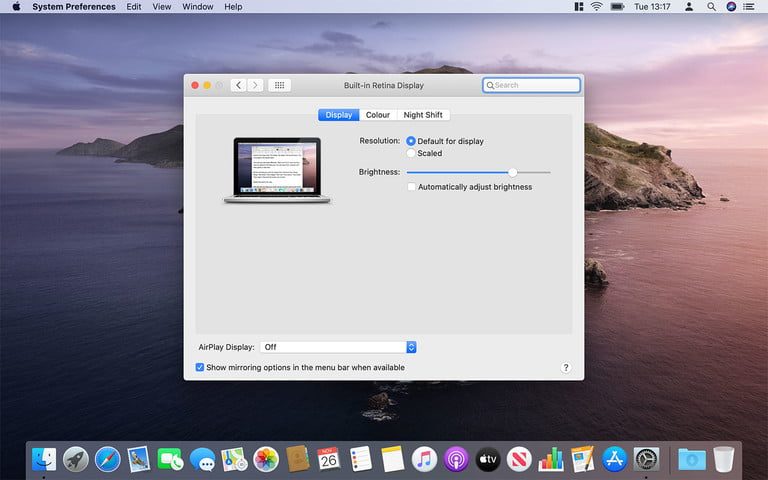Open Pages app in the dock
The height and width of the screenshot is (480, 768).
[x=582, y=459]
